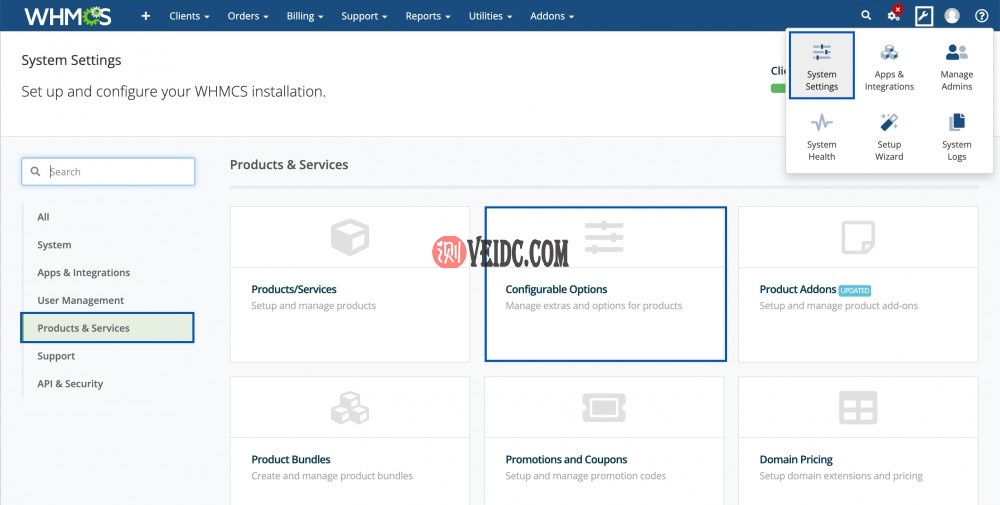Open Apps & Integrations from popup
The height and width of the screenshot is (505, 1000).
pos(889,66)
